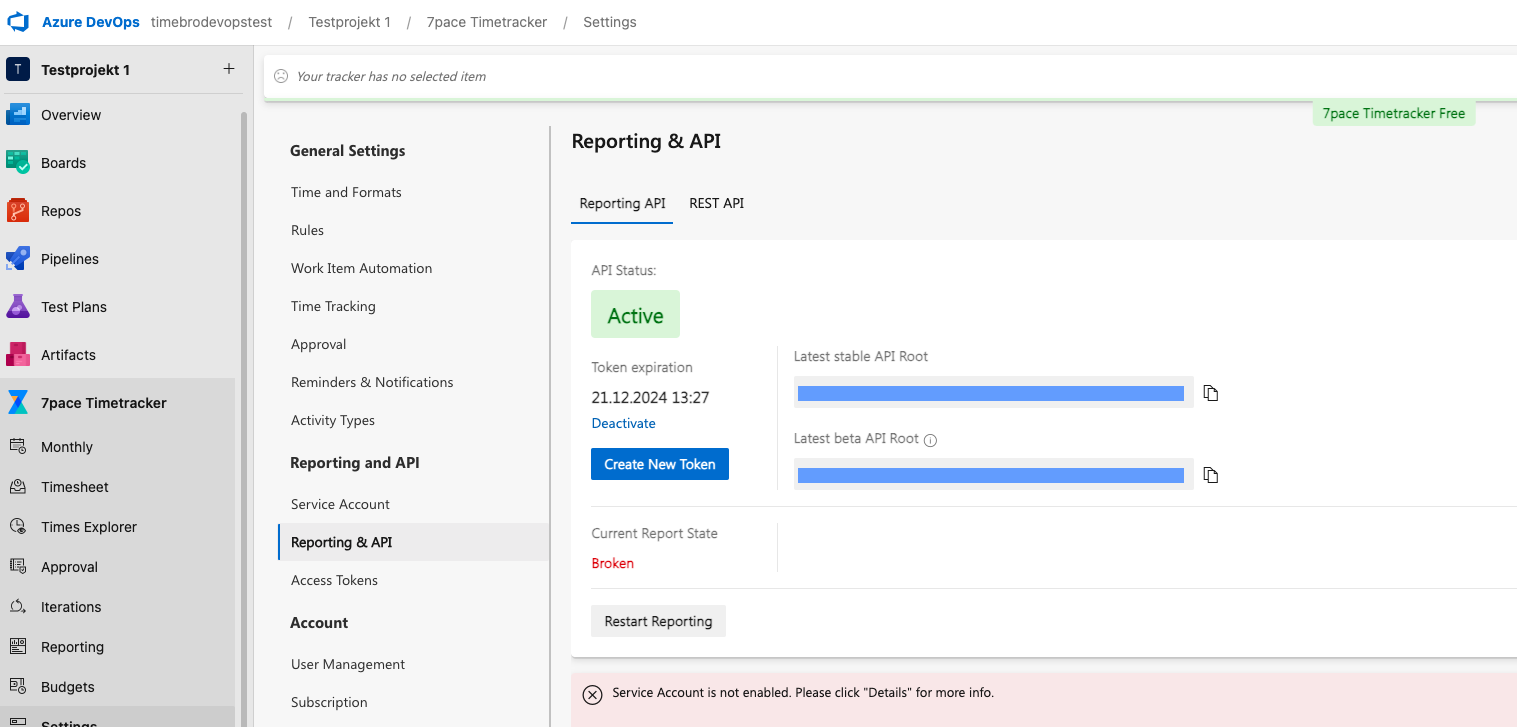Copy the latest beta API Root
Image resolution: width=1517 pixels, height=727 pixels.
1211,475
